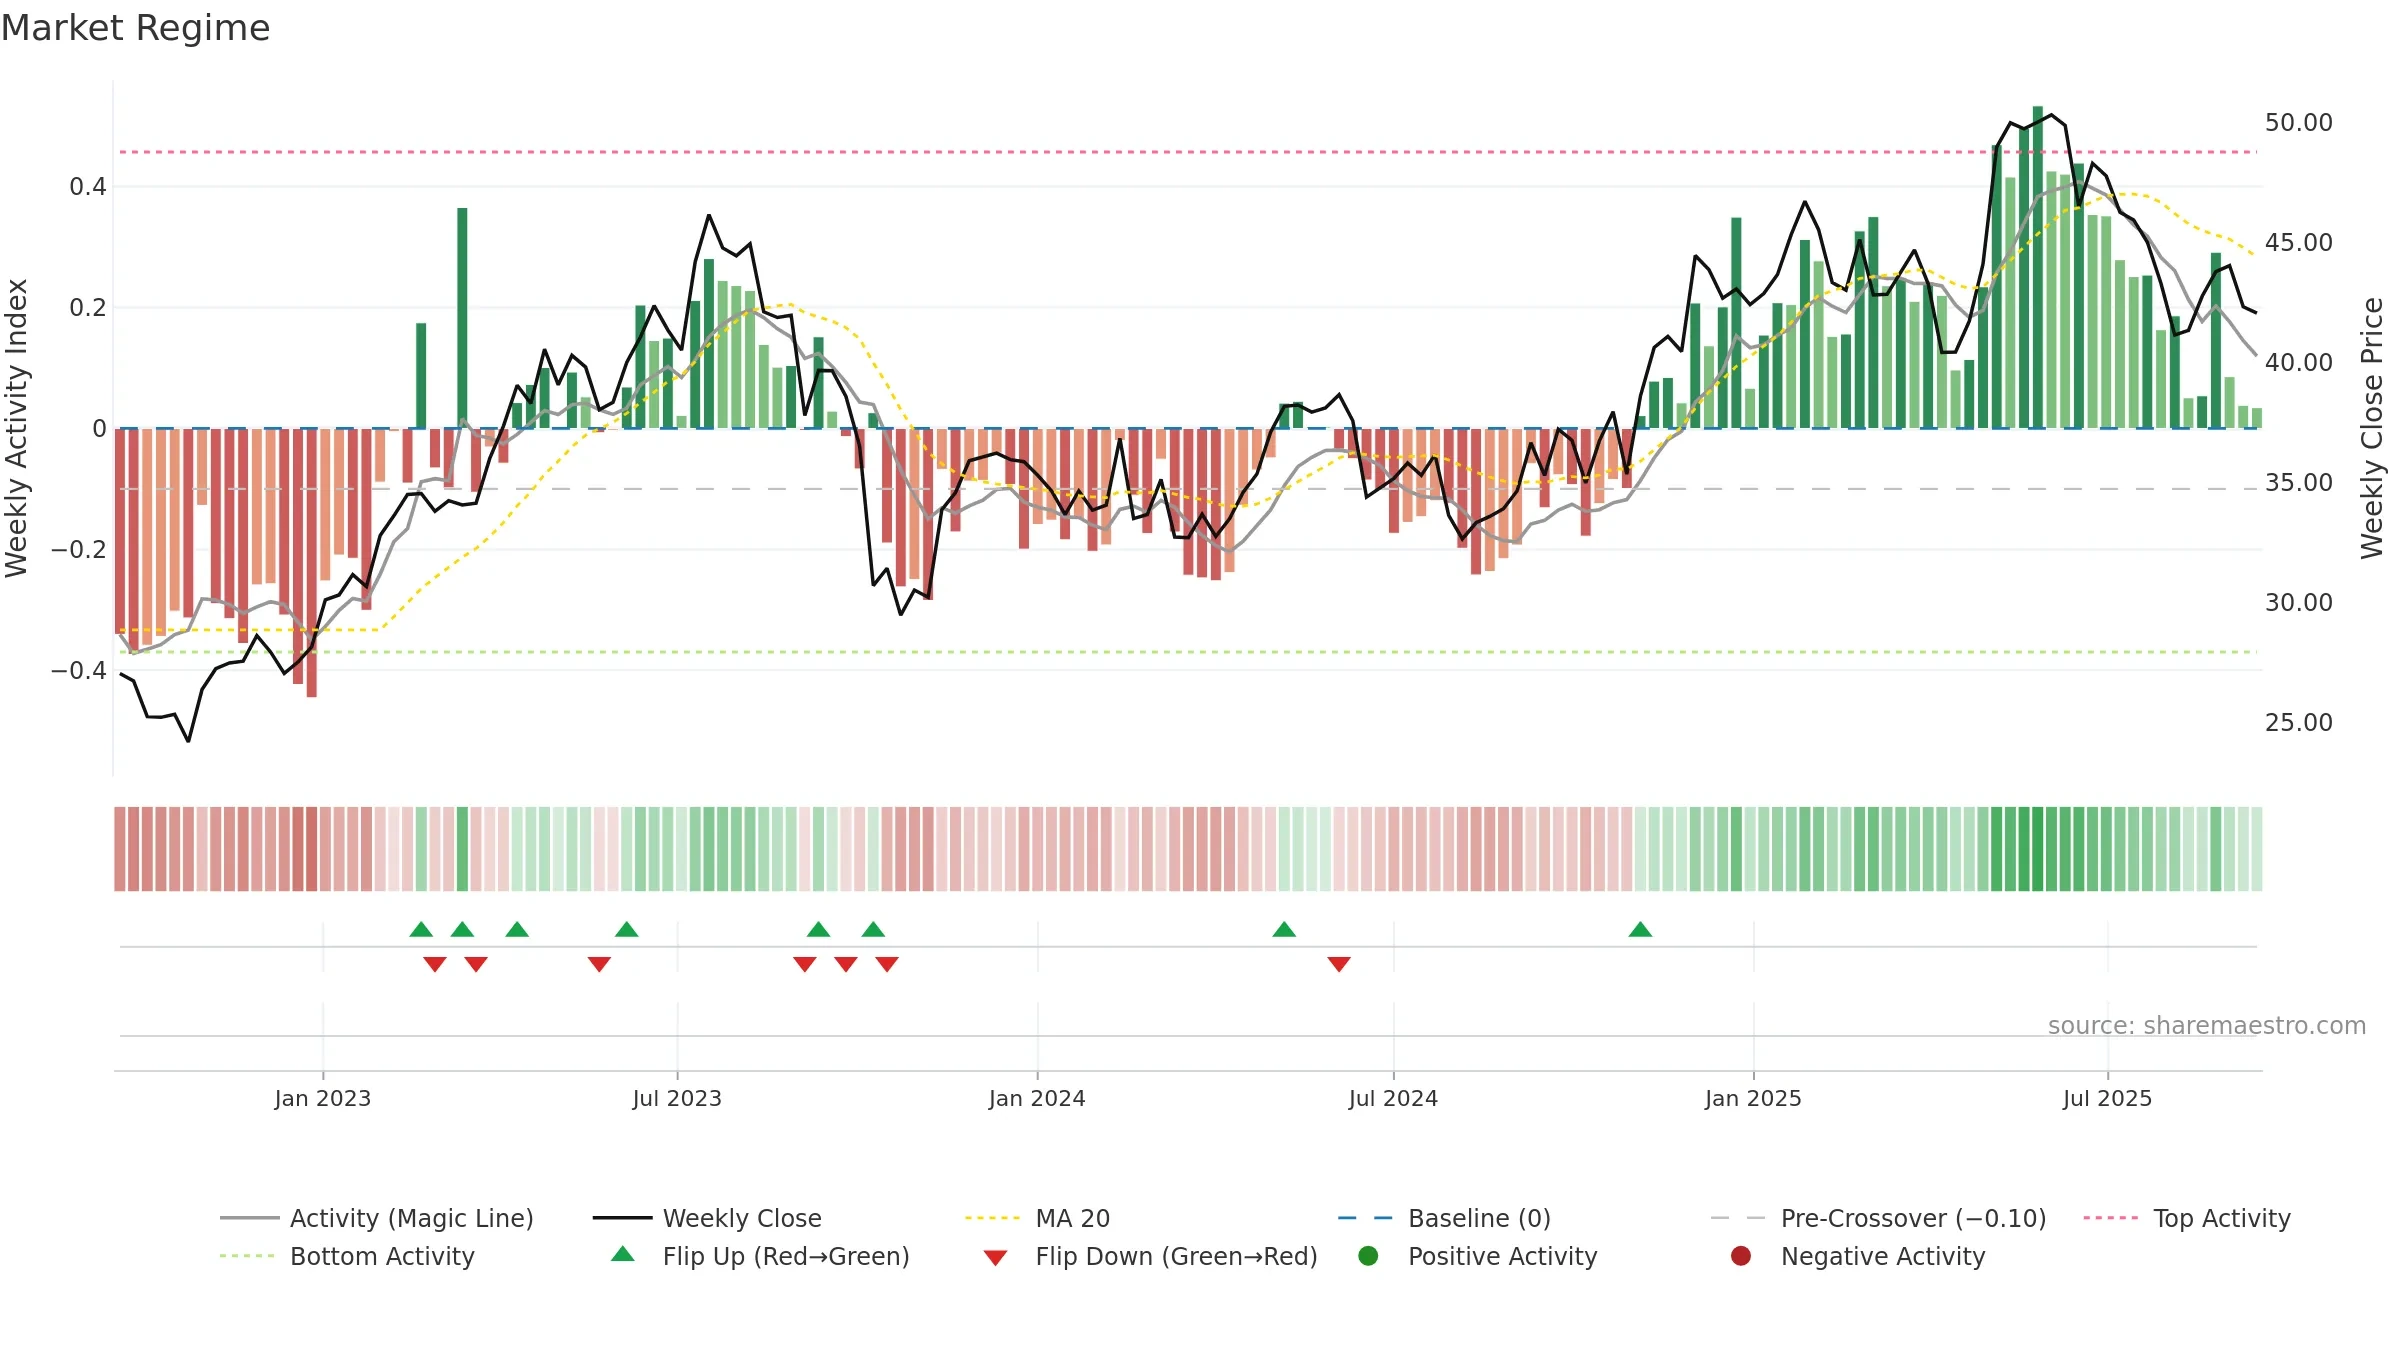Click the Bottom Activity legend label
This screenshot has width=2400, height=1350.
[382, 1256]
